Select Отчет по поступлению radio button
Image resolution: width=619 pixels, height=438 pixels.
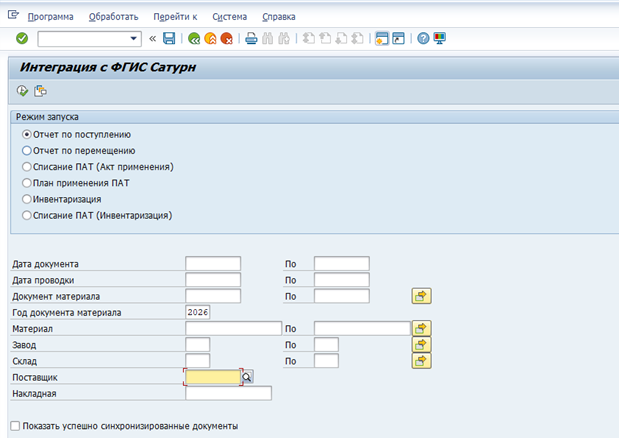[x=26, y=135]
